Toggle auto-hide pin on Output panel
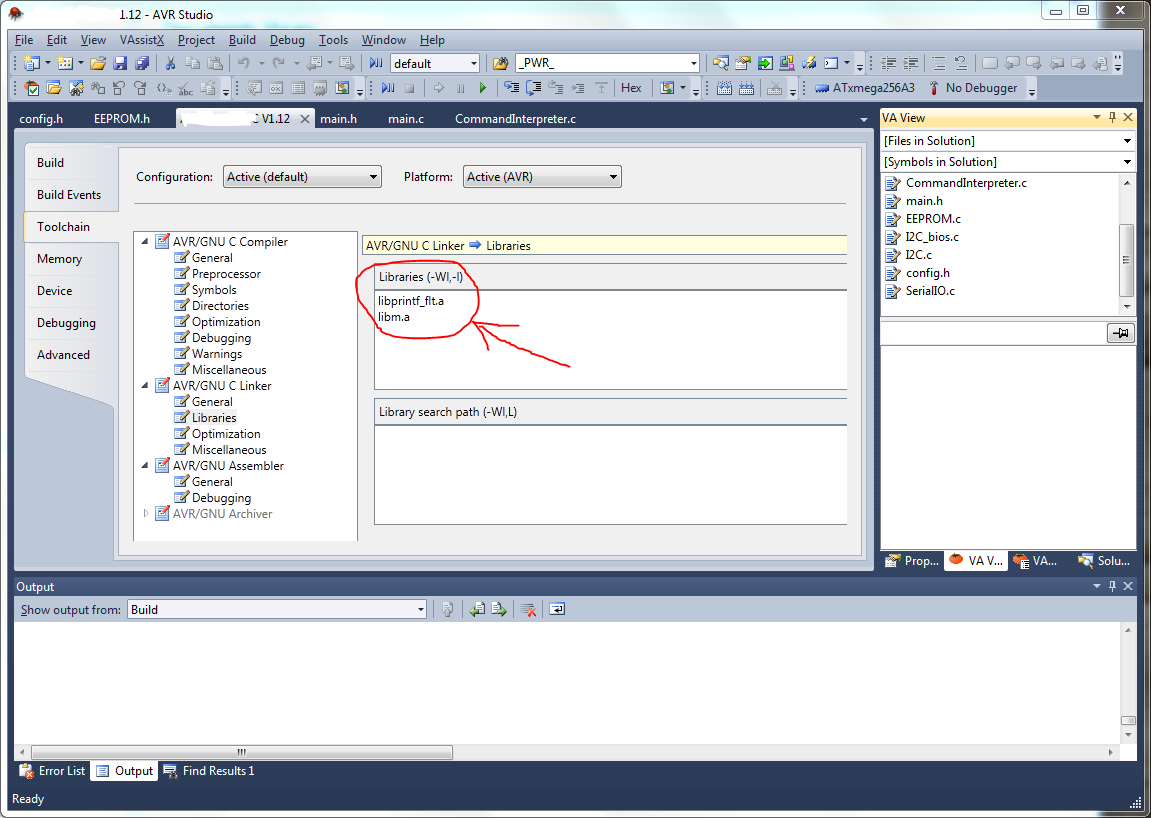This screenshot has height=818, width=1151. [1112, 586]
